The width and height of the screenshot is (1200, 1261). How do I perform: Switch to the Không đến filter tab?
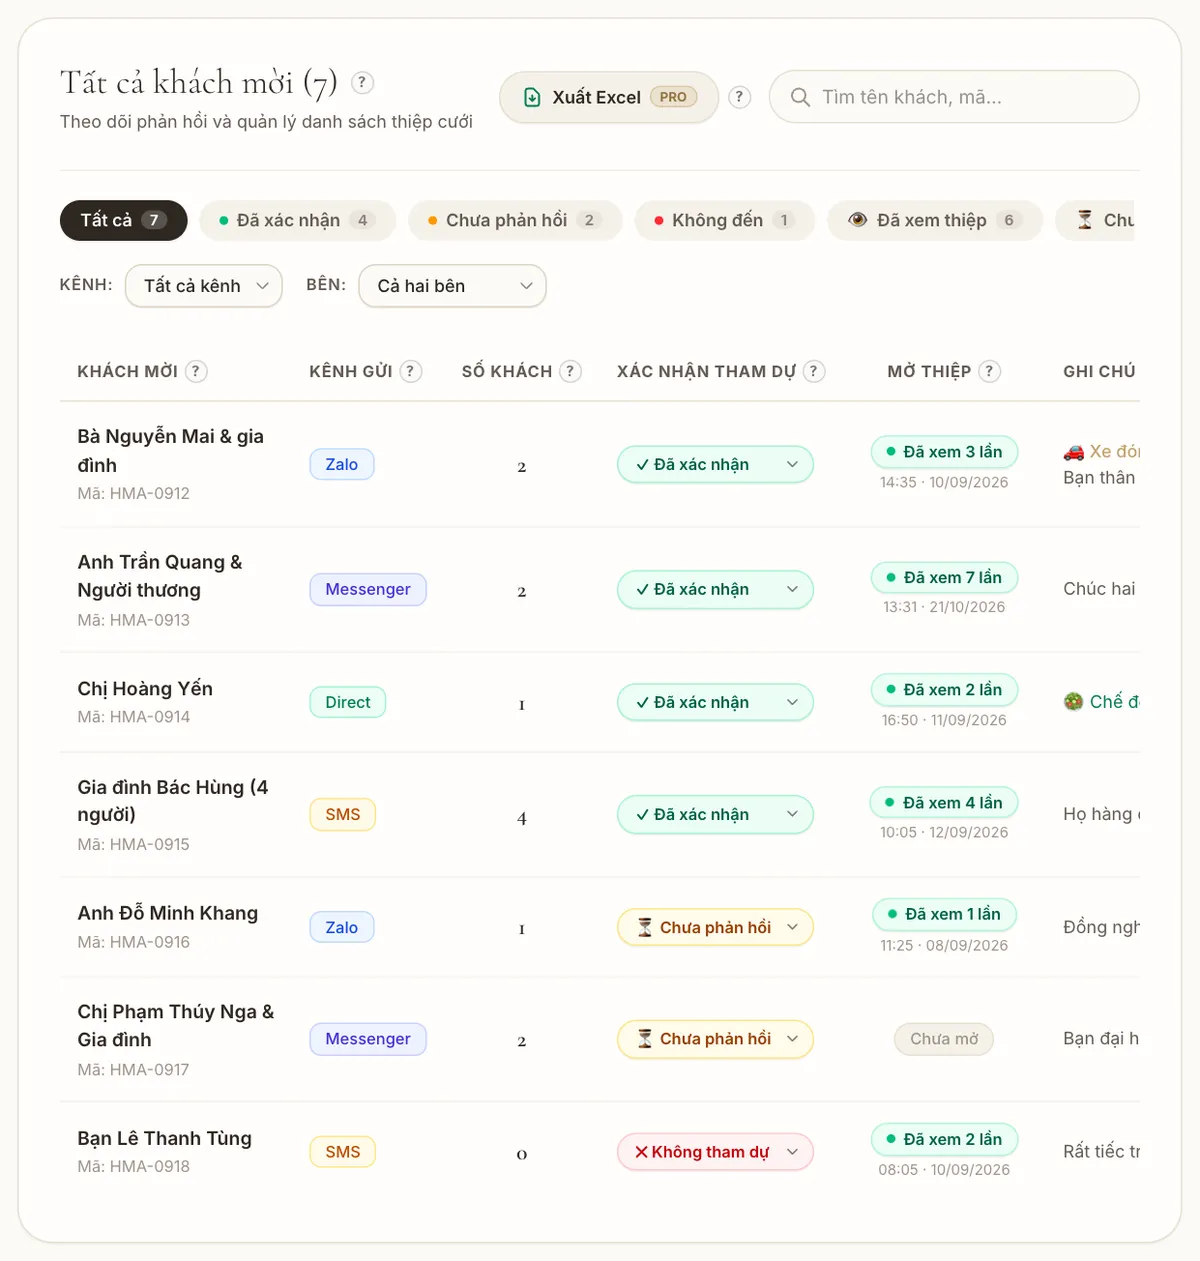(x=725, y=220)
